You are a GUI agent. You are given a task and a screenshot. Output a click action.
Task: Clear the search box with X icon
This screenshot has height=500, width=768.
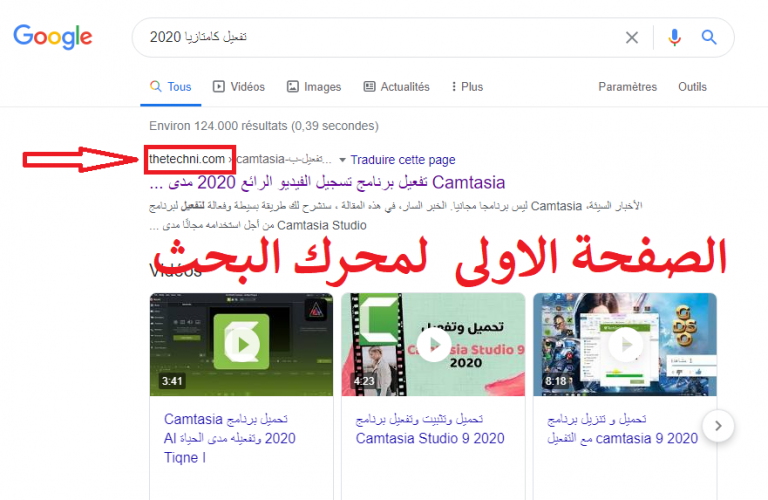tap(632, 38)
